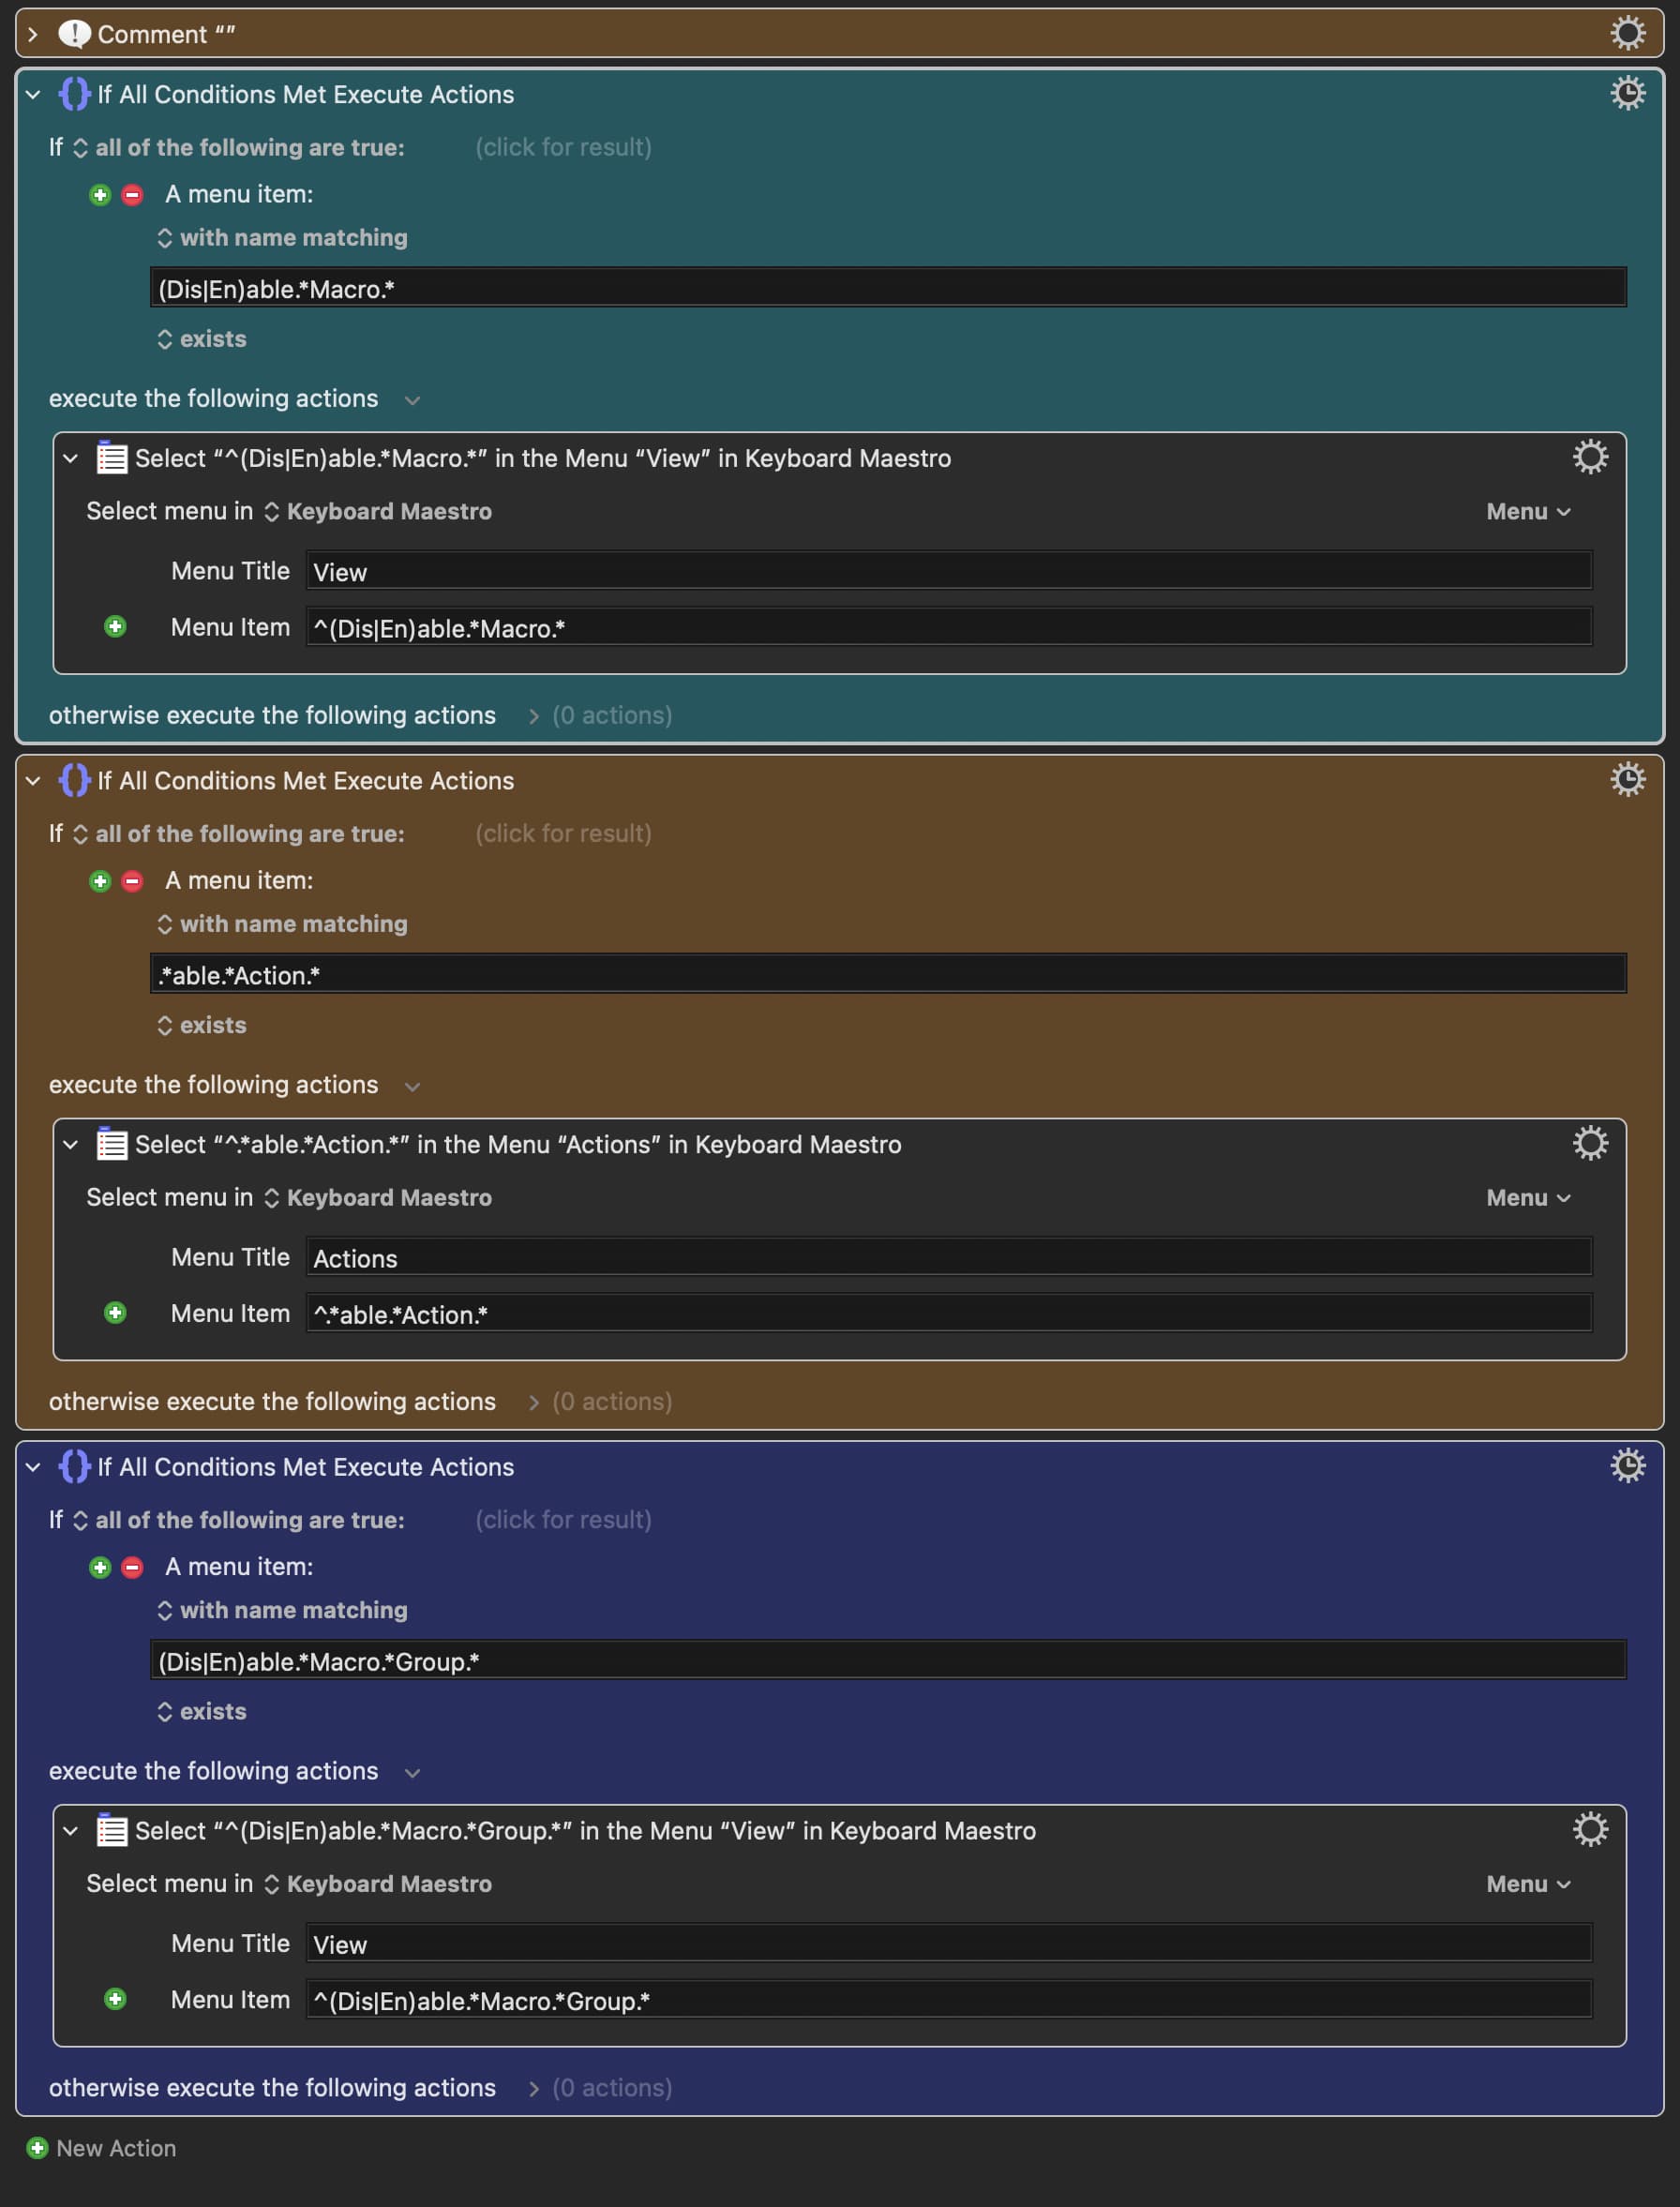This screenshot has height=2207, width=1680.
Task: Open Menu popup in Select View Macro action
Action: click(x=1527, y=512)
